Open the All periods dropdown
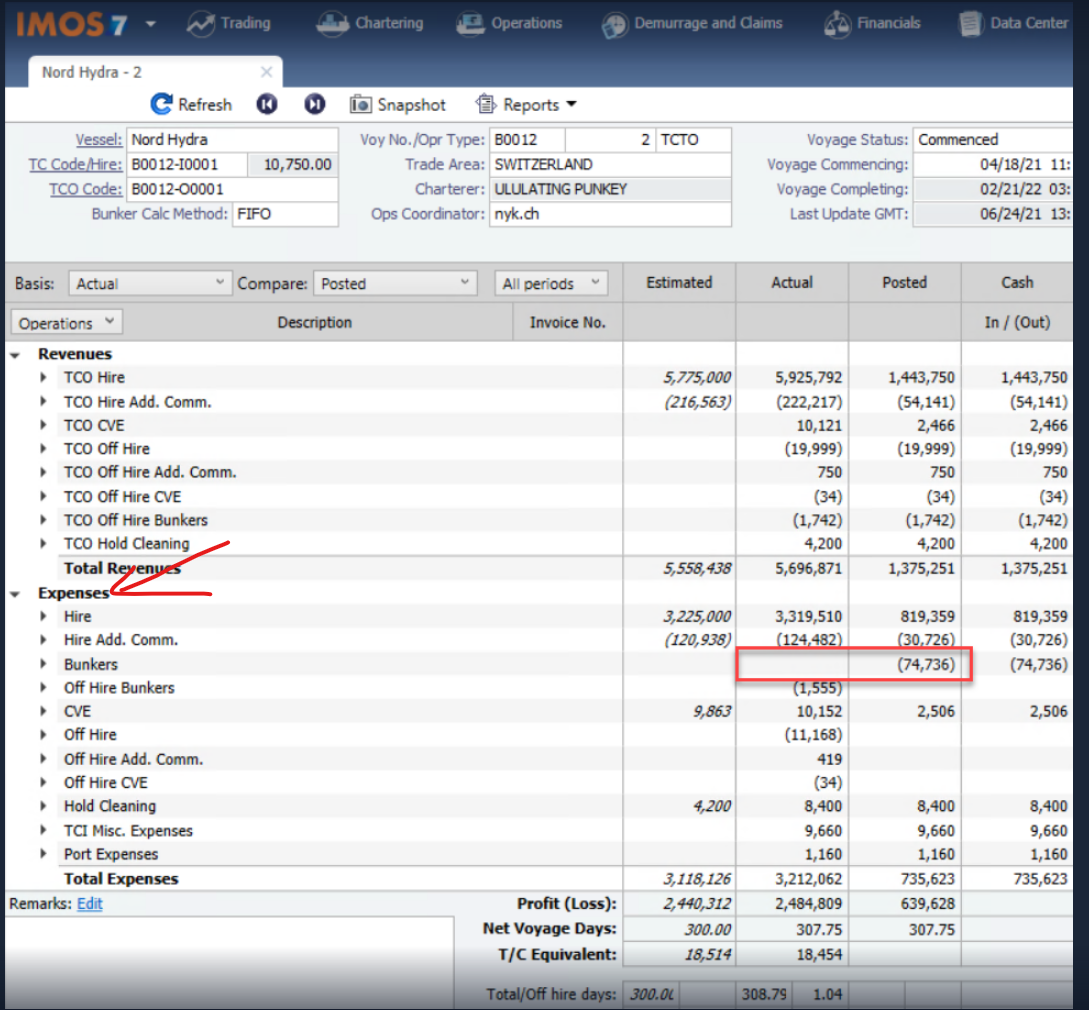The width and height of the screenshot is (1089, 1010). pos(551,284)
